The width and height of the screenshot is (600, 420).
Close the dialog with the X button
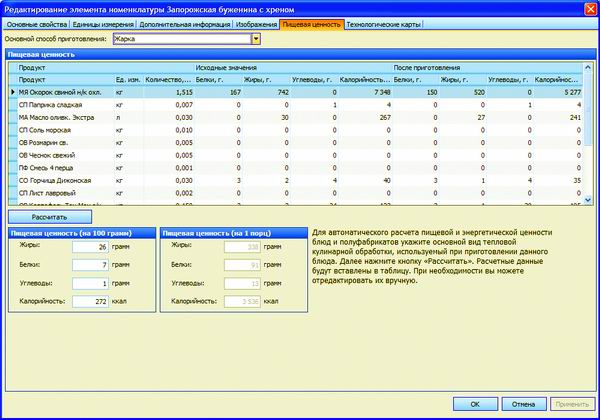click(x=589, y=7)
